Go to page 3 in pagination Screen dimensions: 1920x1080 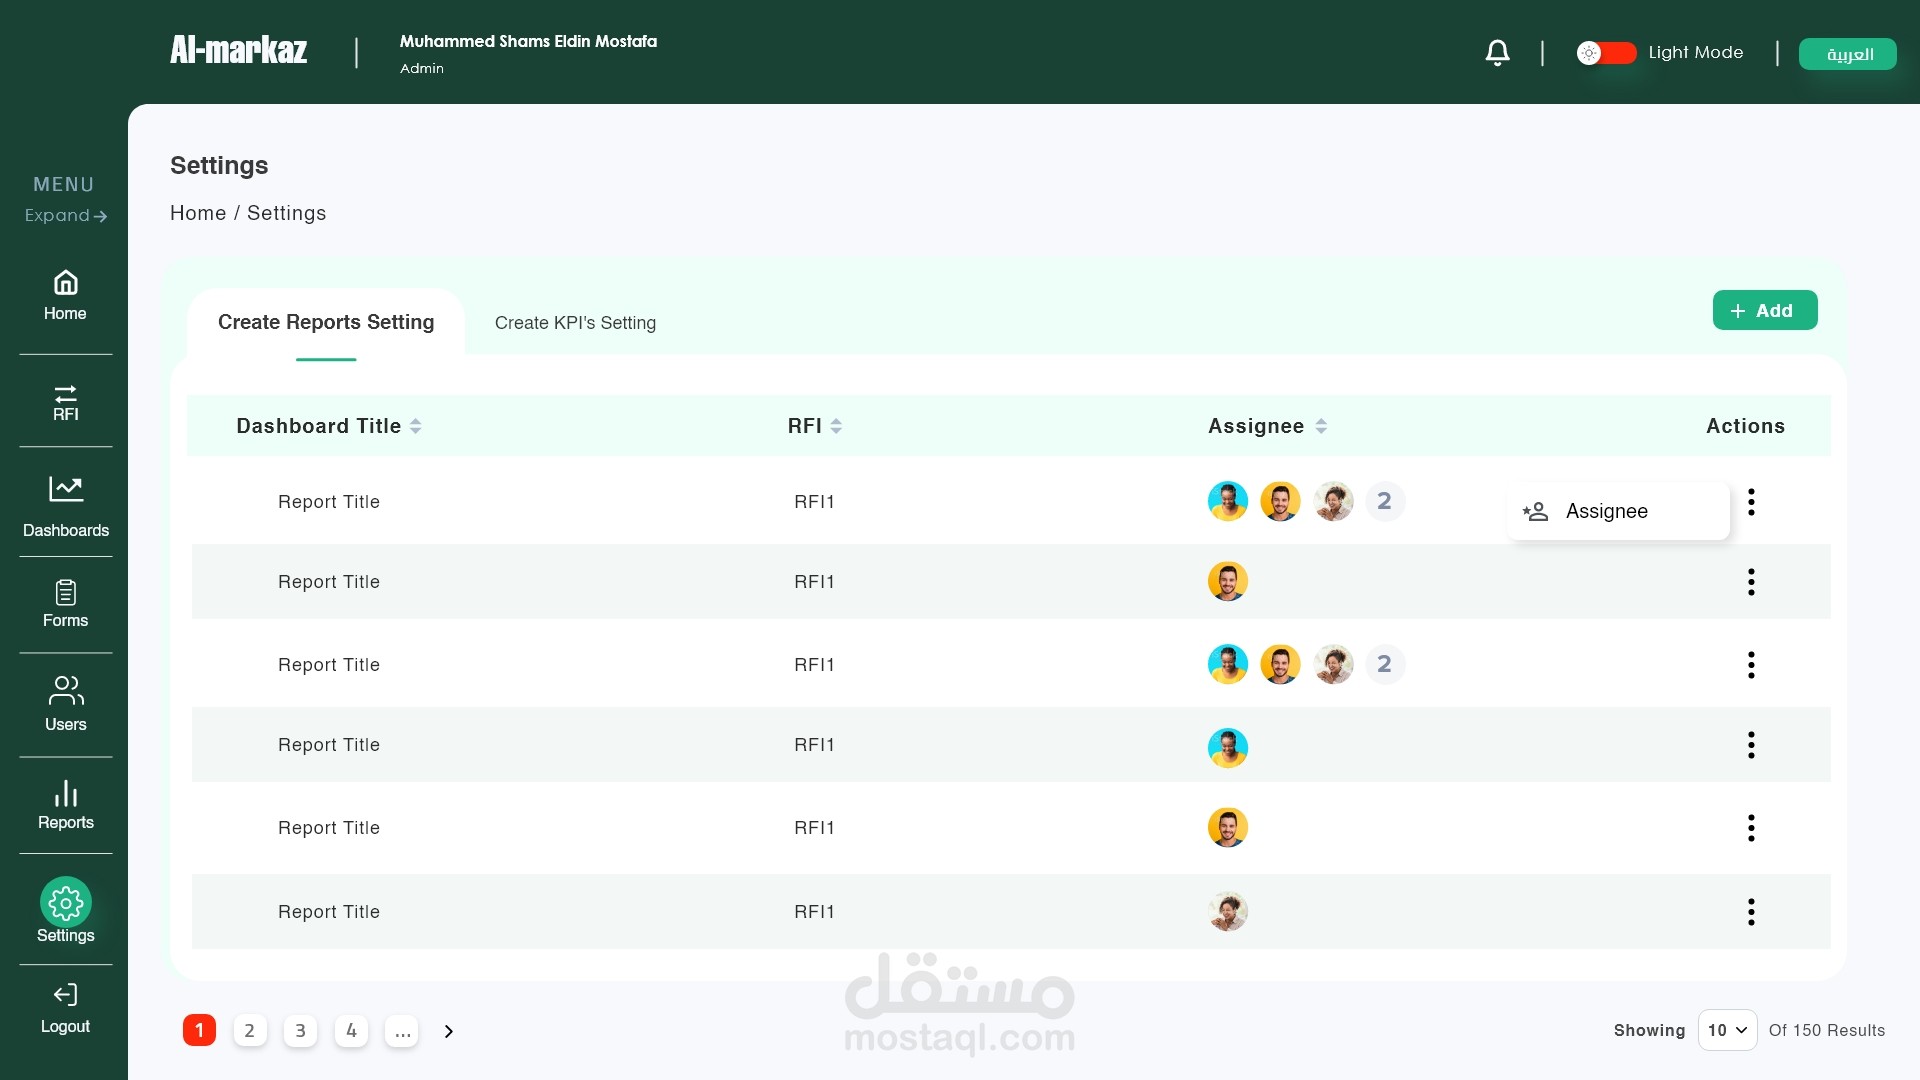[300, 1031]
